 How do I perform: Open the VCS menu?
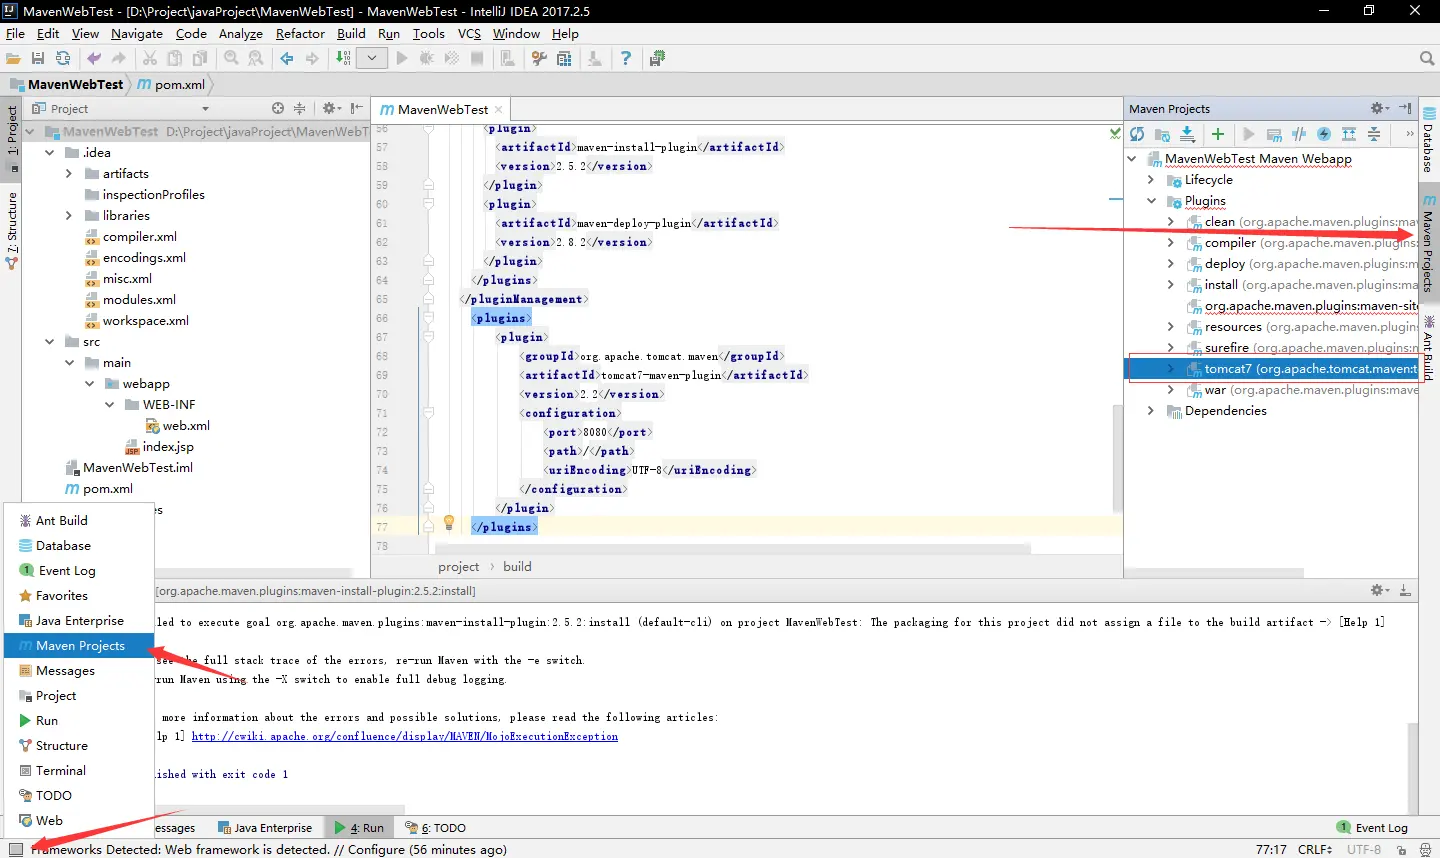[x=469, y=34]
